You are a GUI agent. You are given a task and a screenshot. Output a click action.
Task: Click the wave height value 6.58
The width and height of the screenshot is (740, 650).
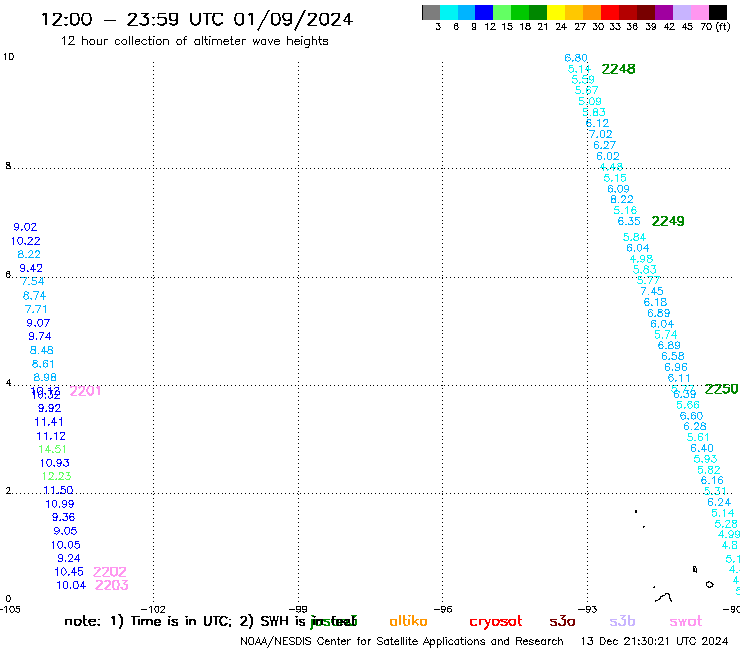click(x=673, y=356)
